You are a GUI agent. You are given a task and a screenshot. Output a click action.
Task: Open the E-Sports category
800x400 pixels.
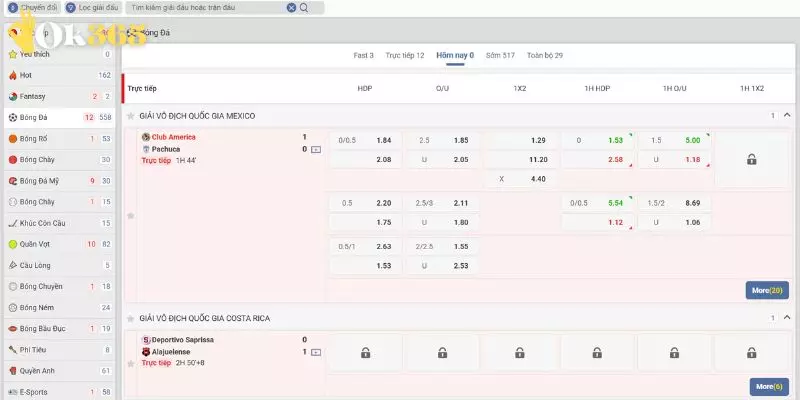click(34, 392)
